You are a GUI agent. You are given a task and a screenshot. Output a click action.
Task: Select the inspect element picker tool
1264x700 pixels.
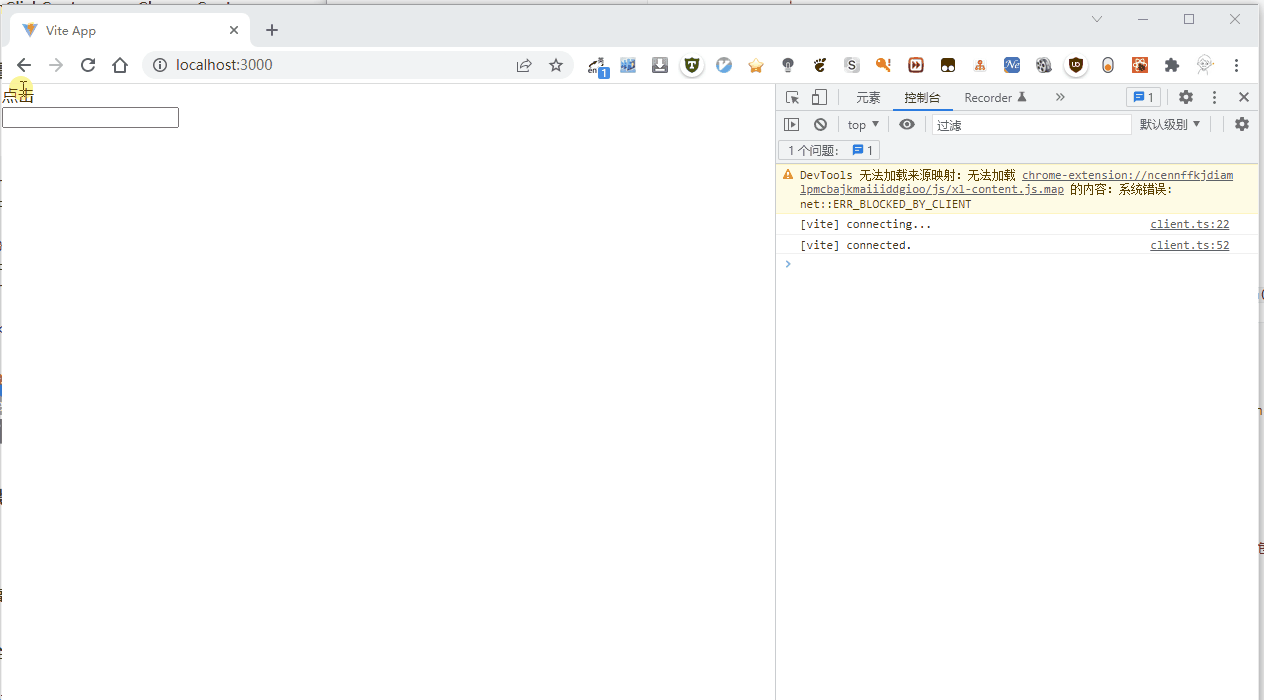792,98
